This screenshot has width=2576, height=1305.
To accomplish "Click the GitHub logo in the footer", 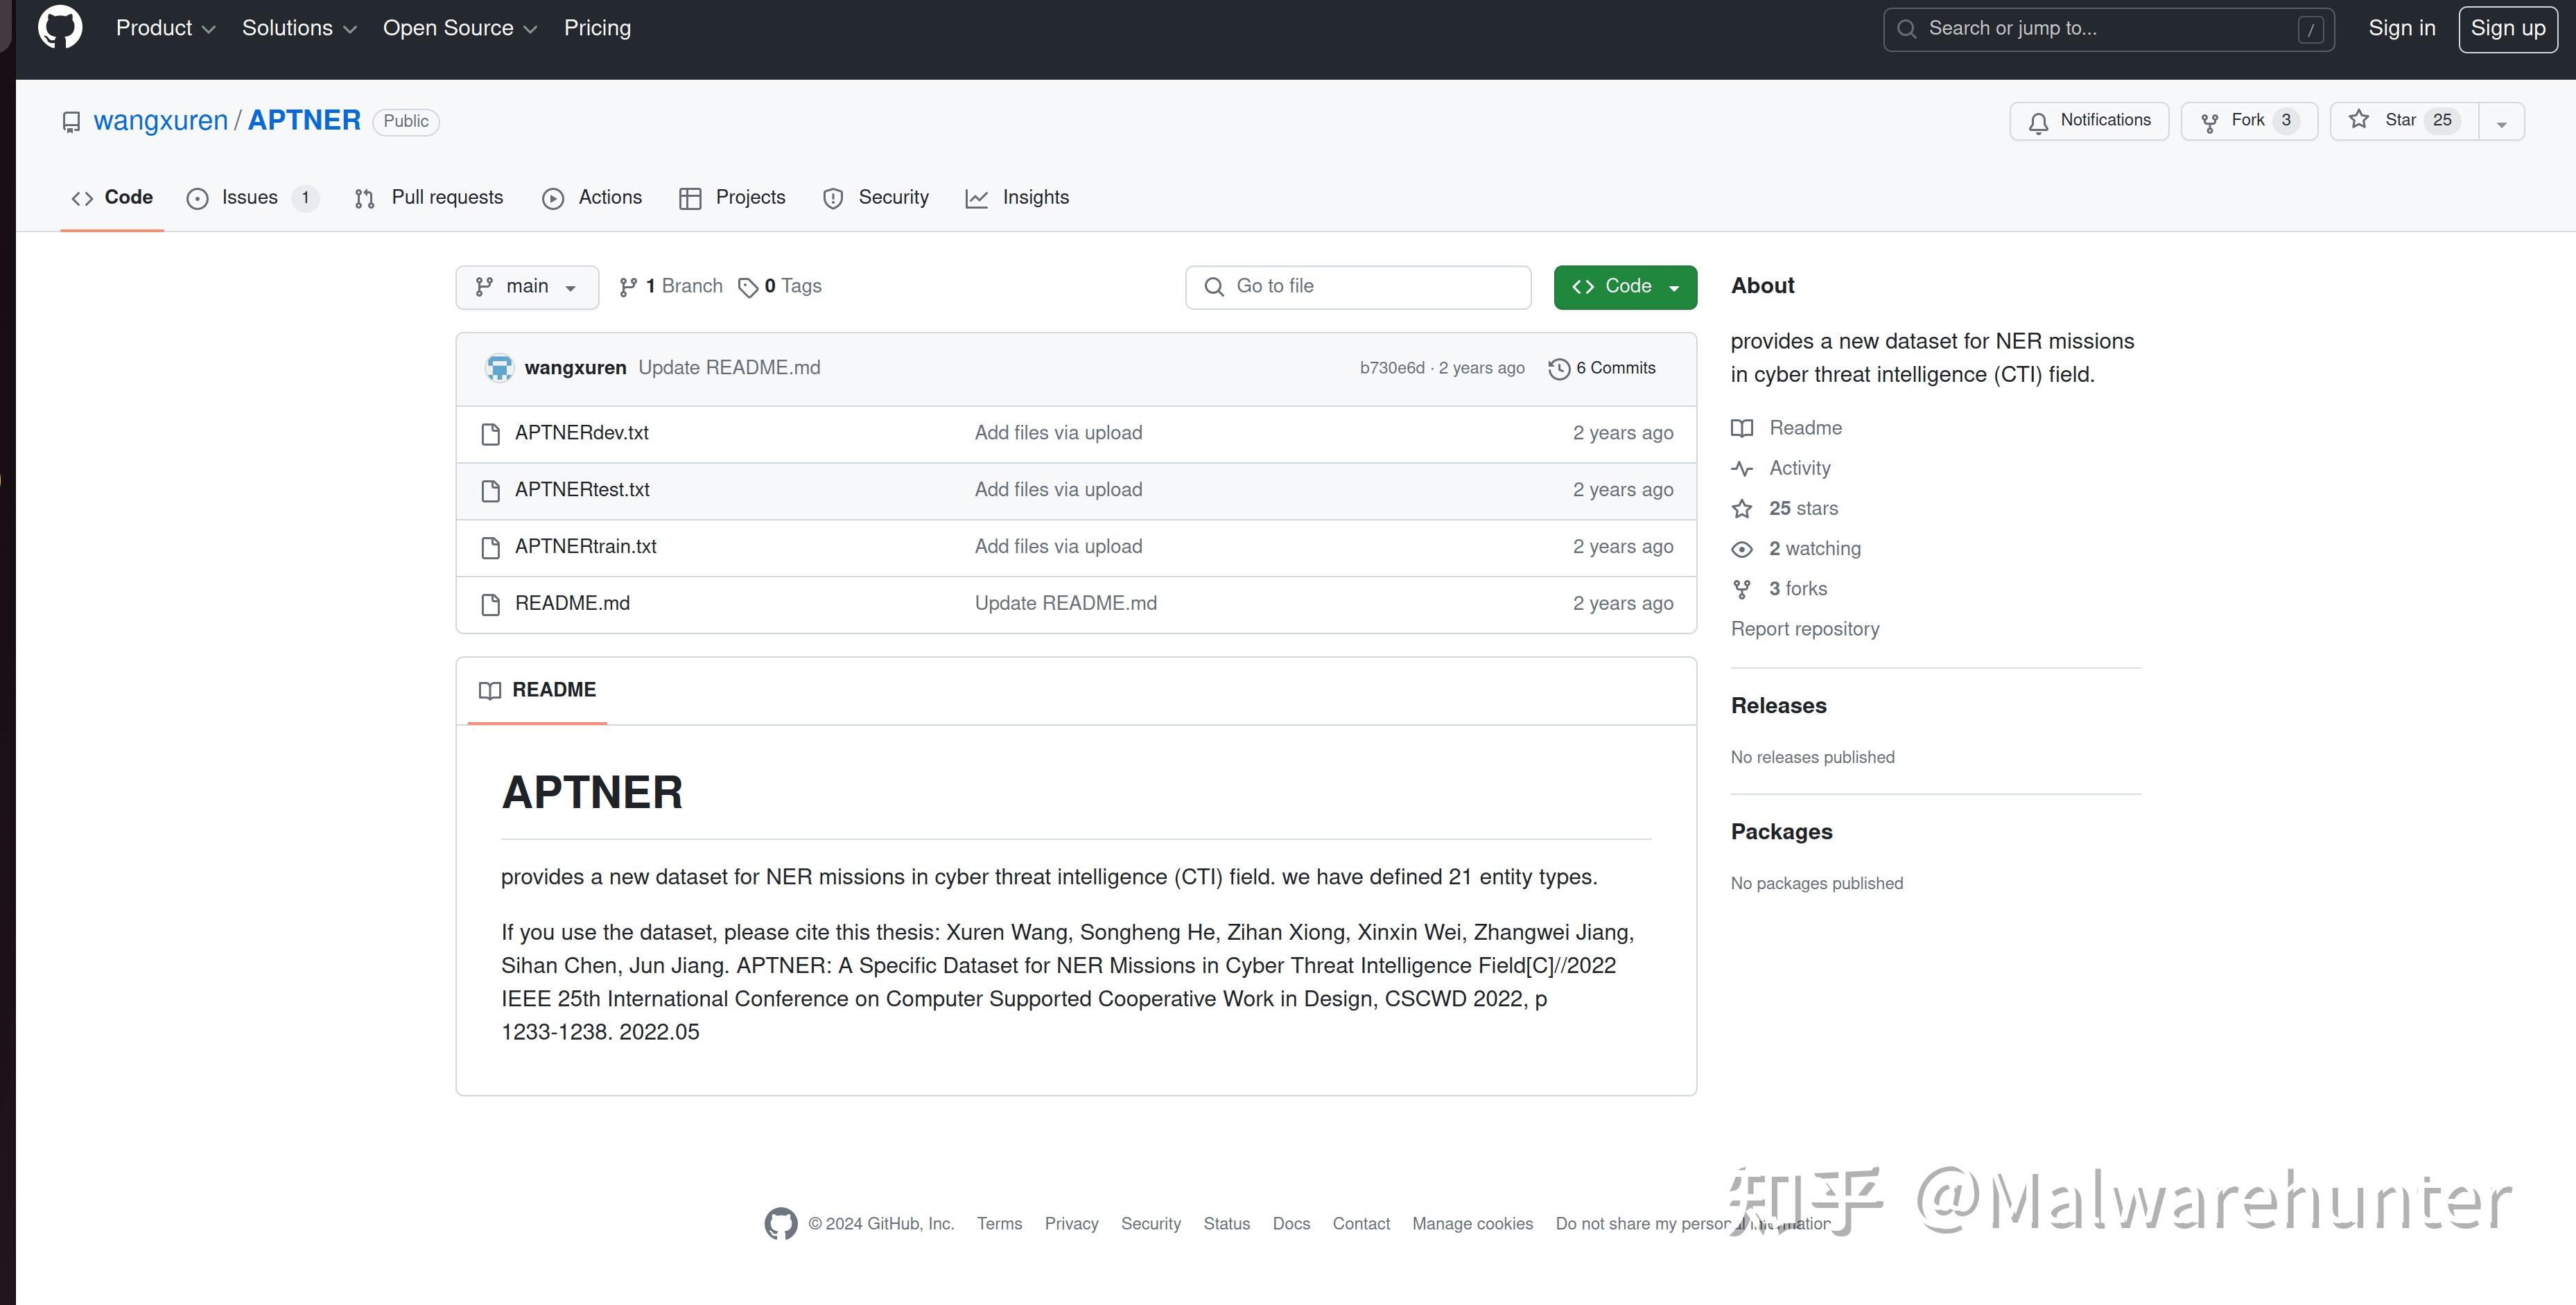I will 780,1223.
